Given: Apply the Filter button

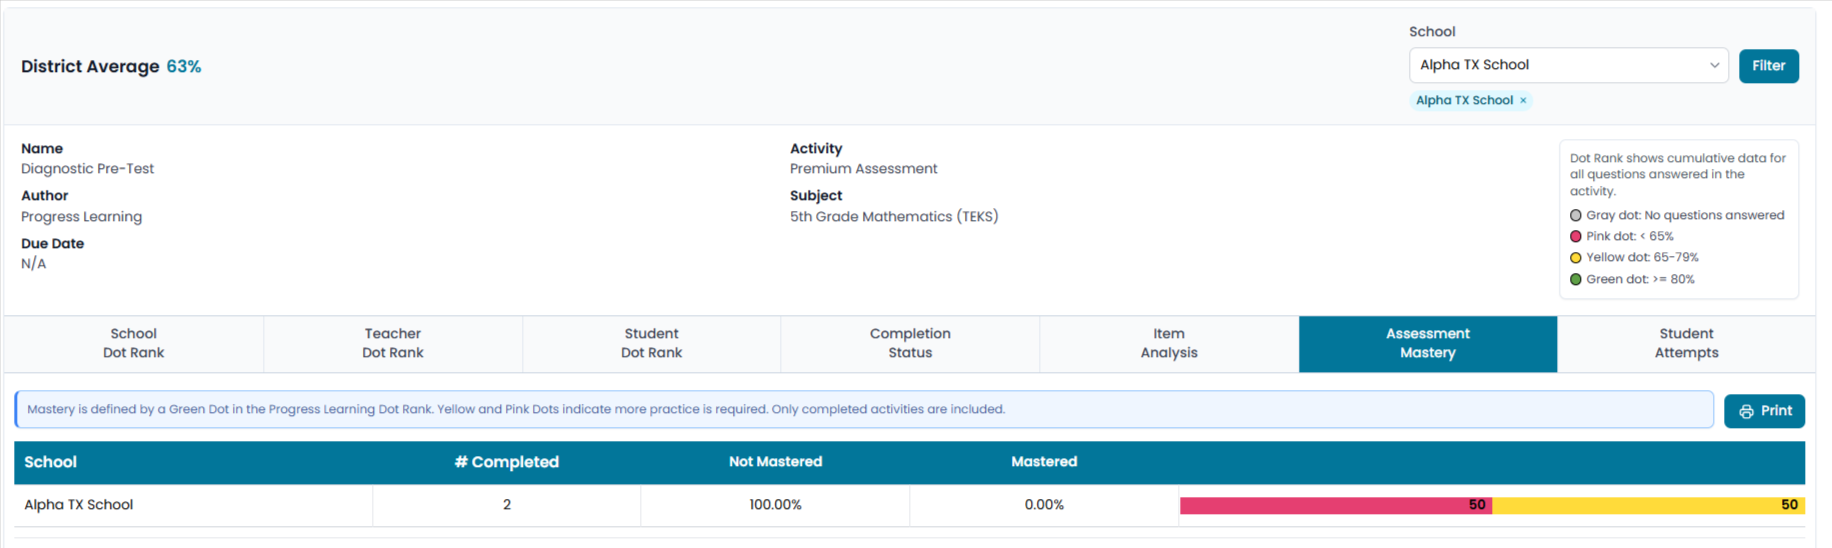Looking at the screenshot, I should point(1768,66).
